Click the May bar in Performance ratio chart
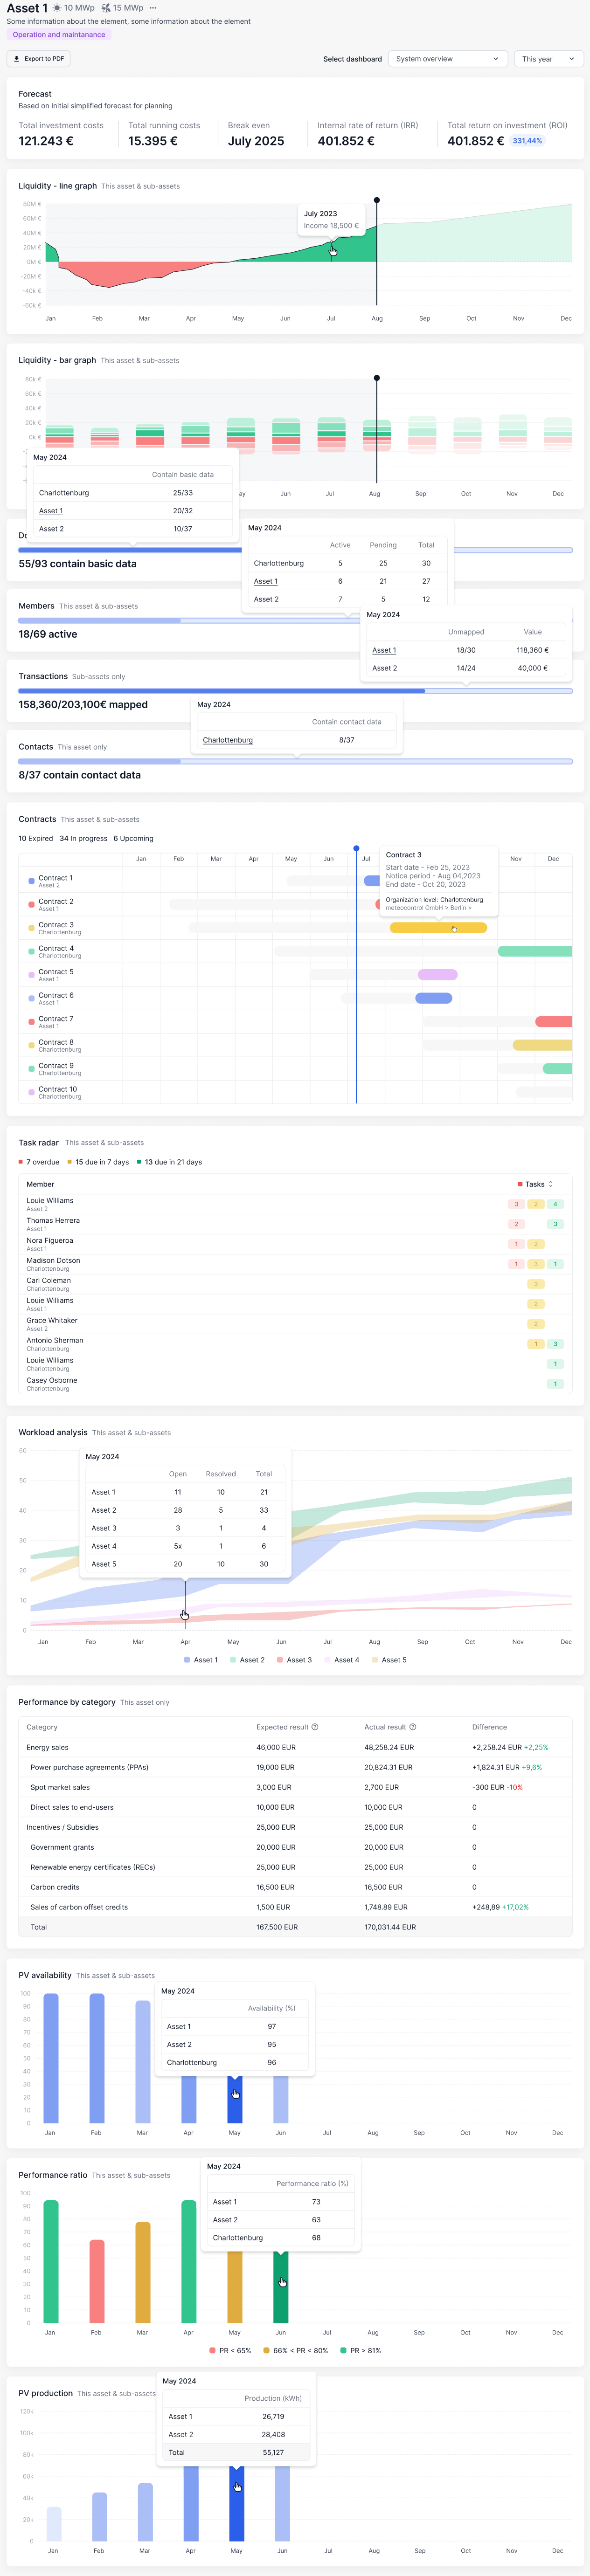The width and height of the screenshot is (590, 2576). [235, 2287]
